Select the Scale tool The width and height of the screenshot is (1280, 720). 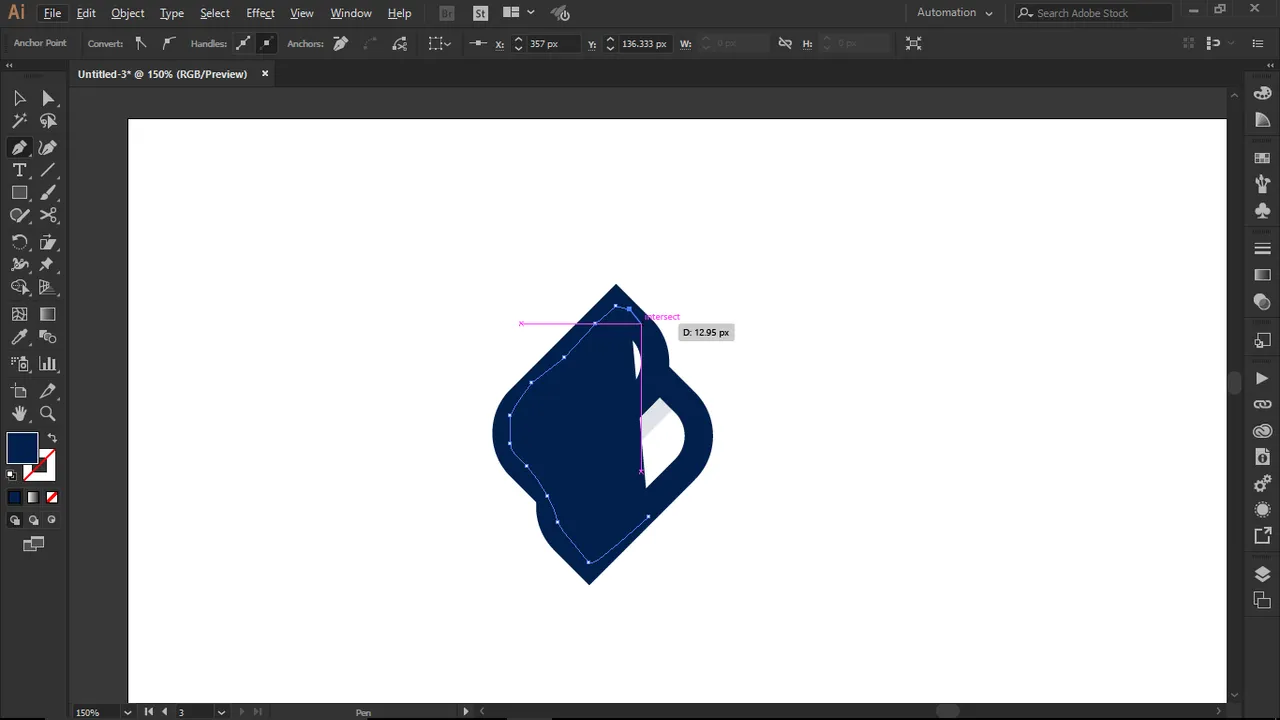[x=48, y=242]
